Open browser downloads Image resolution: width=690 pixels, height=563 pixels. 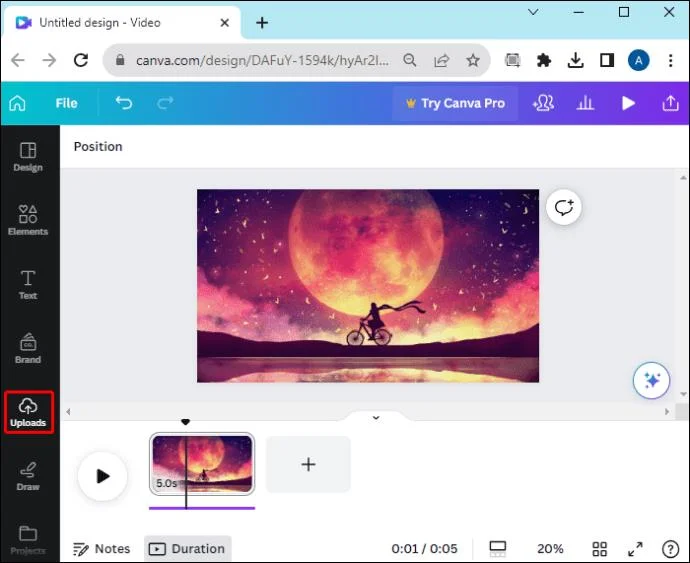coord(576,60)
